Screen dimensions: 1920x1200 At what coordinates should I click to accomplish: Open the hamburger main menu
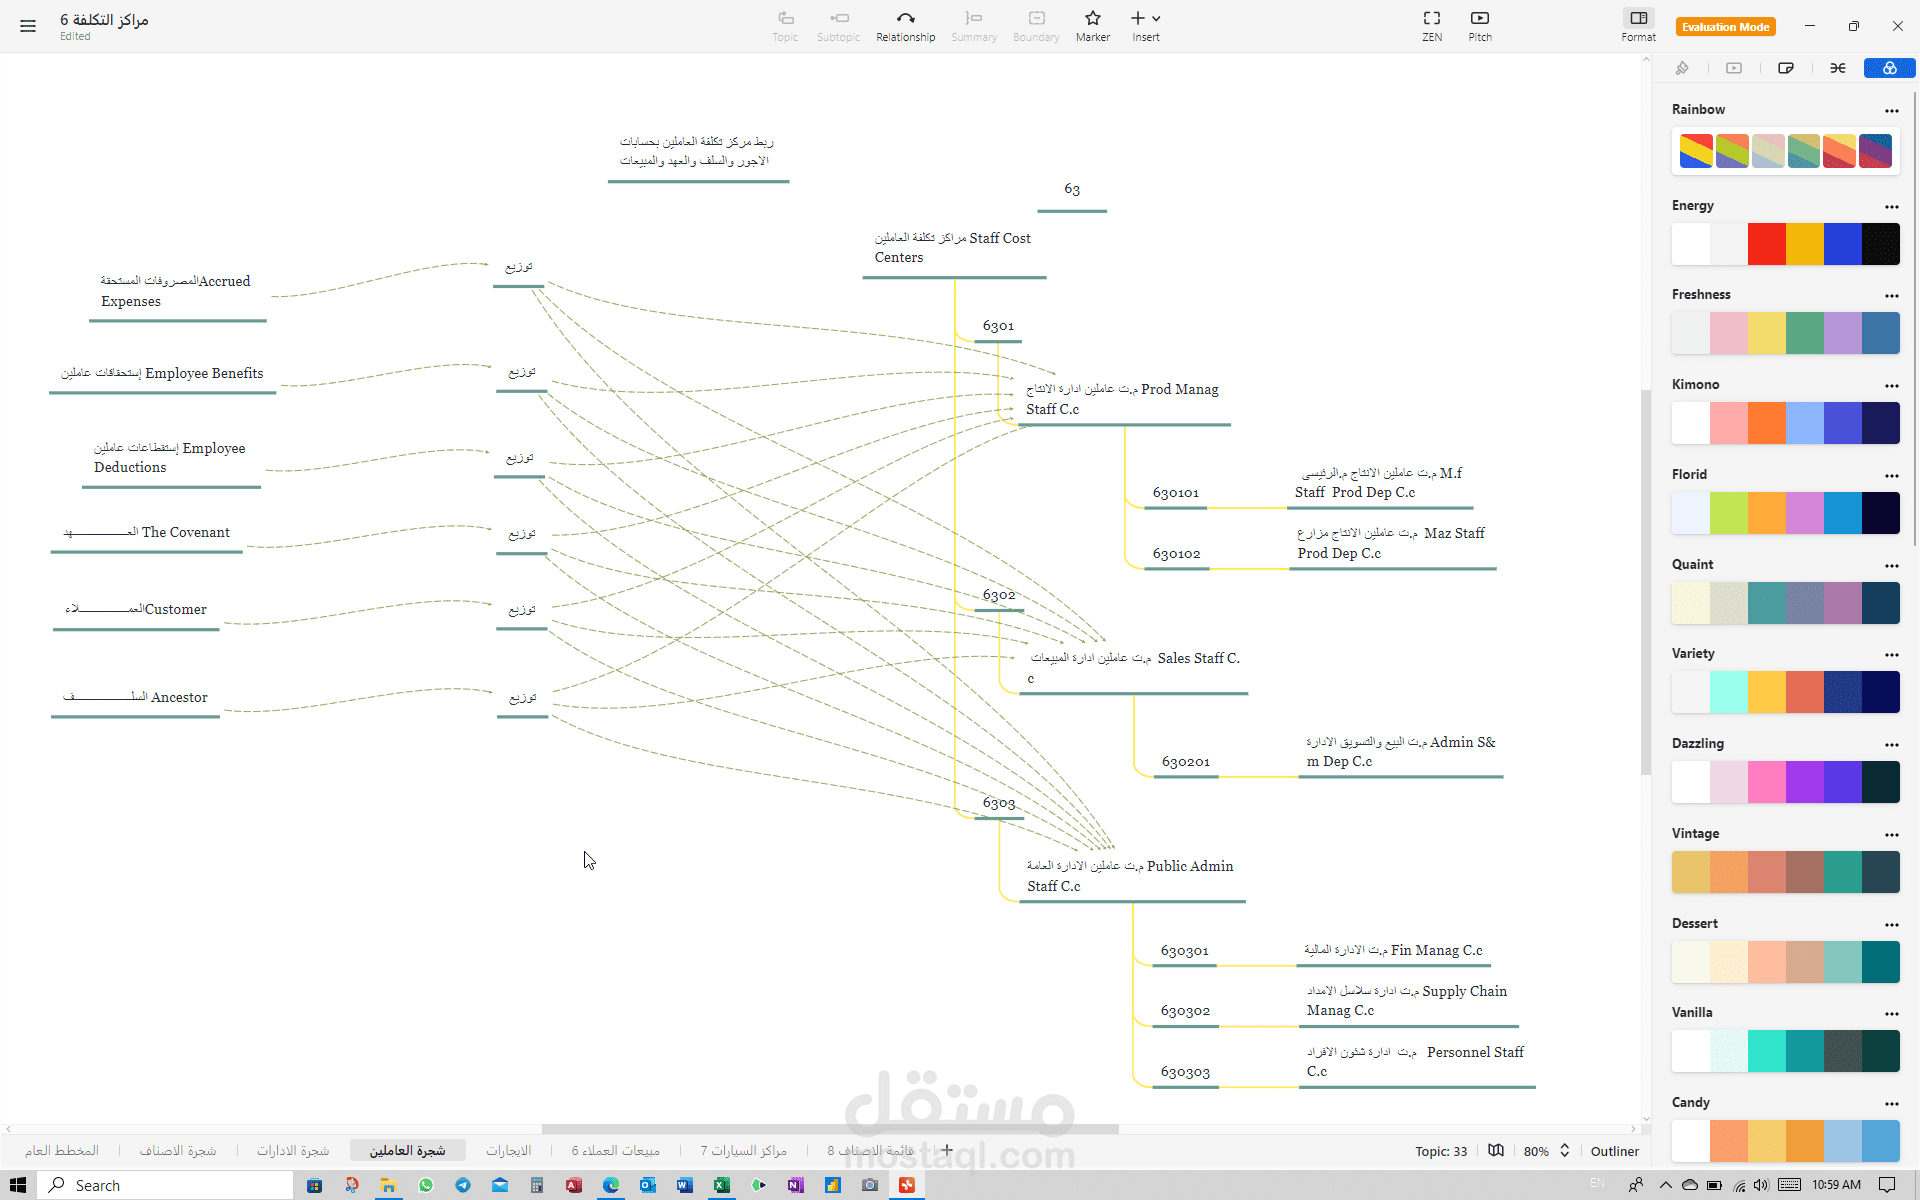pyautogui.click(x=28, y=26)
